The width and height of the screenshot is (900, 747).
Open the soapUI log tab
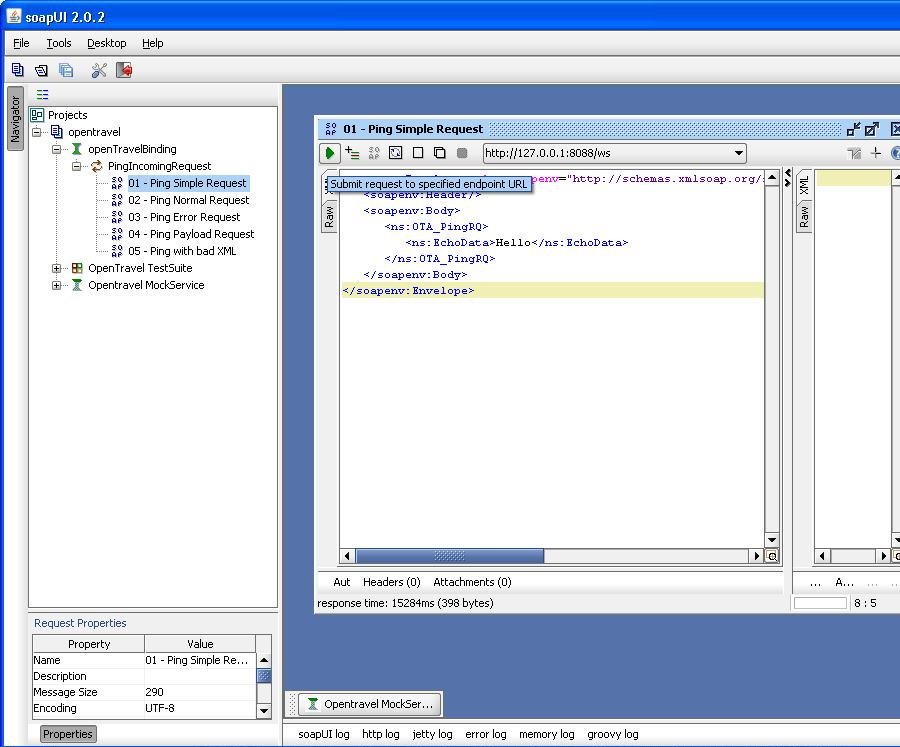click(324, 734)
